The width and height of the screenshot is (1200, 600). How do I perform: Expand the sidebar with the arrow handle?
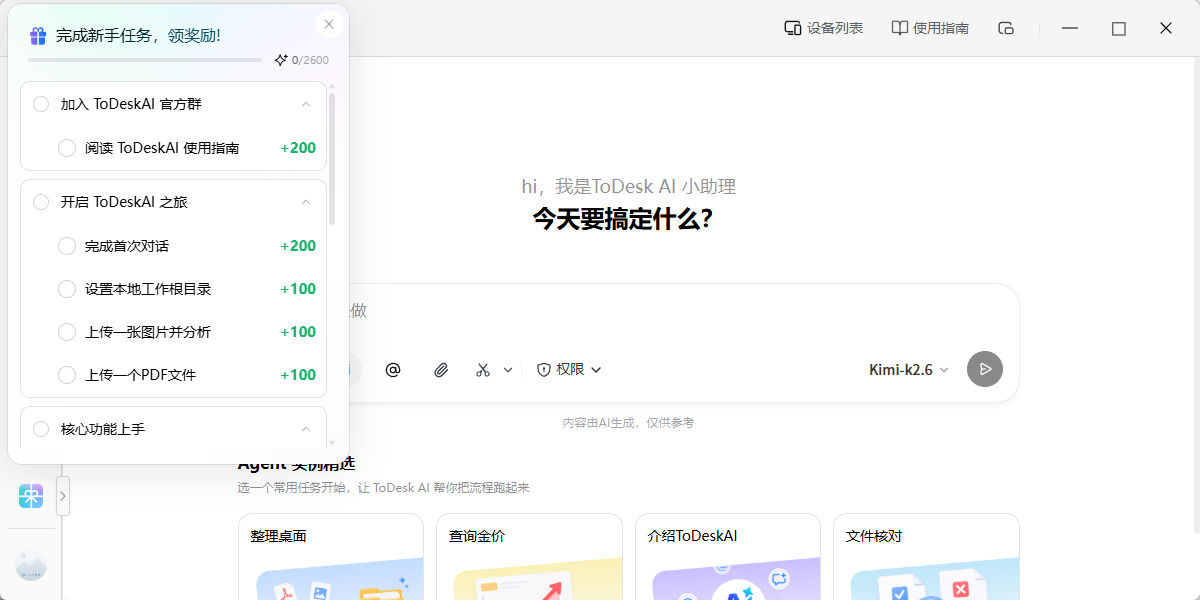coord(63,496)
